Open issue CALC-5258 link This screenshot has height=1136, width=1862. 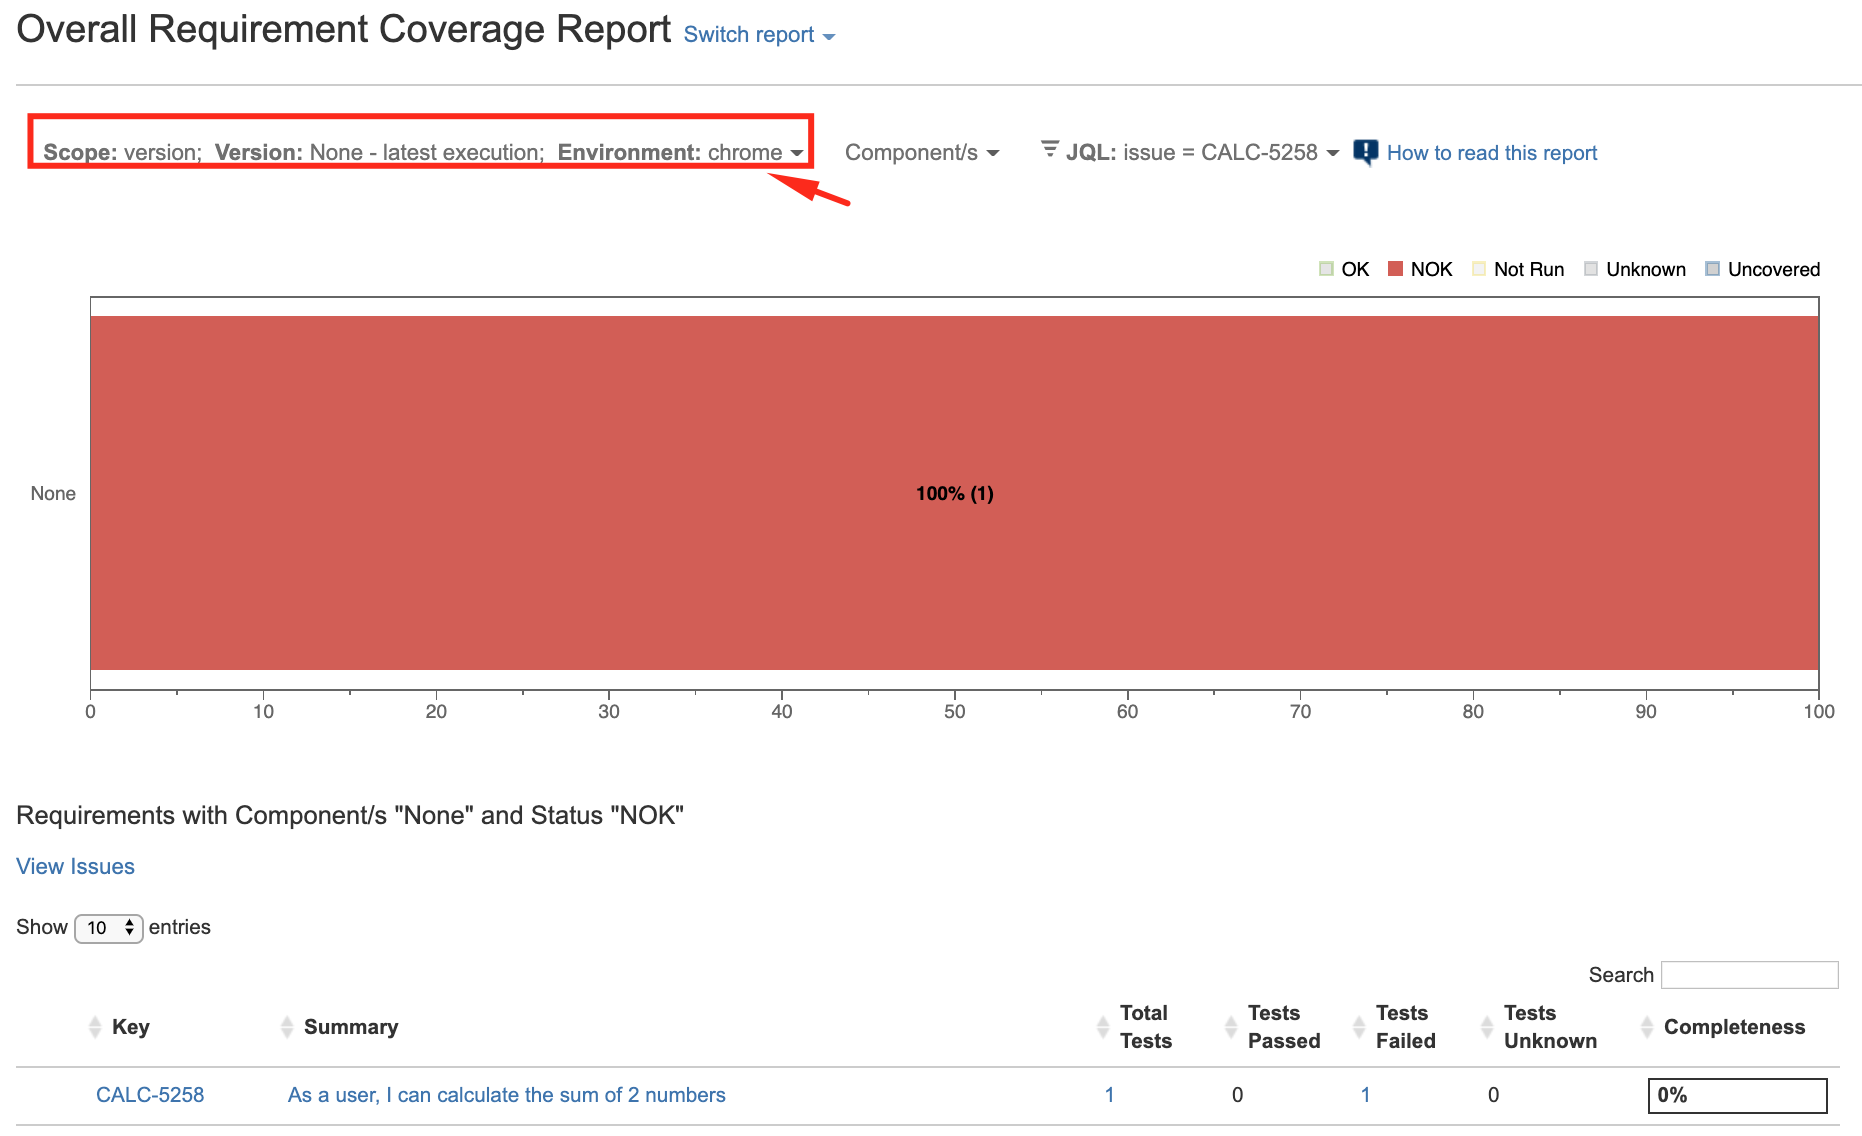150,1095
